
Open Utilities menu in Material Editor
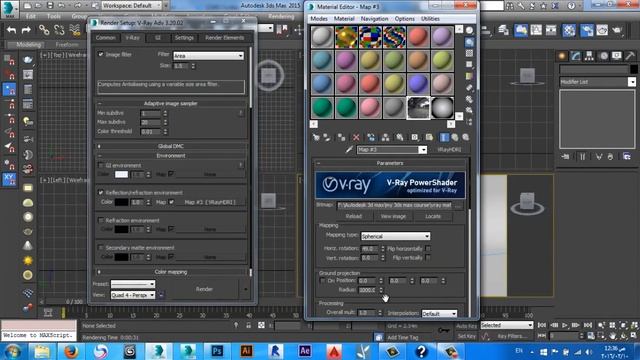(x=430, y=19)
